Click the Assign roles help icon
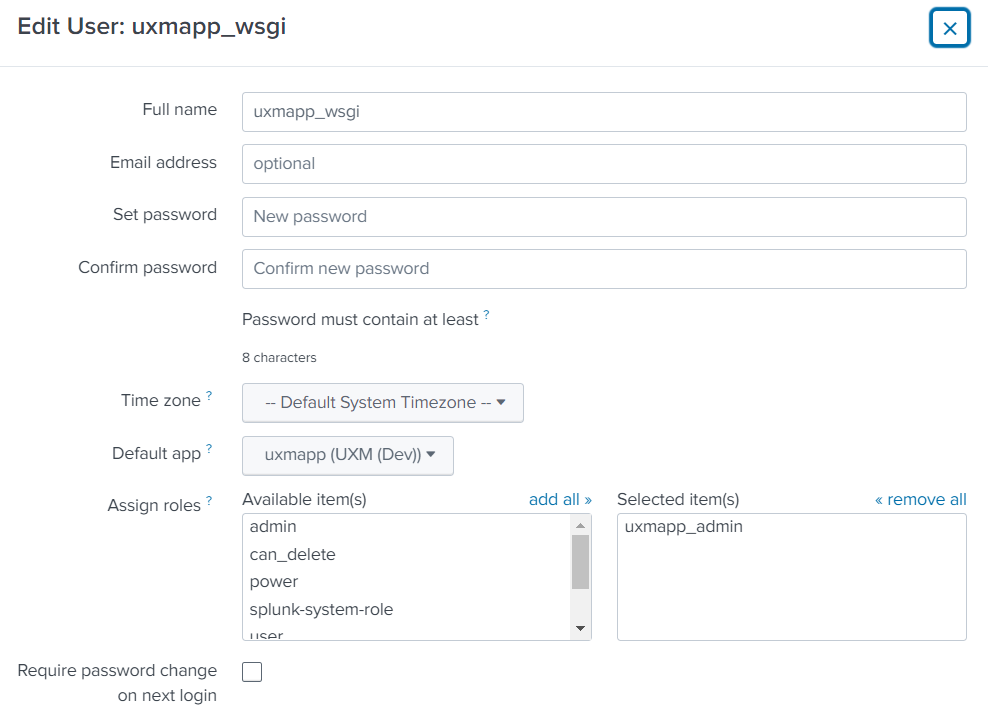Viewport: 988px width, 713px height. pyautogui.click(x=209, y=501)
